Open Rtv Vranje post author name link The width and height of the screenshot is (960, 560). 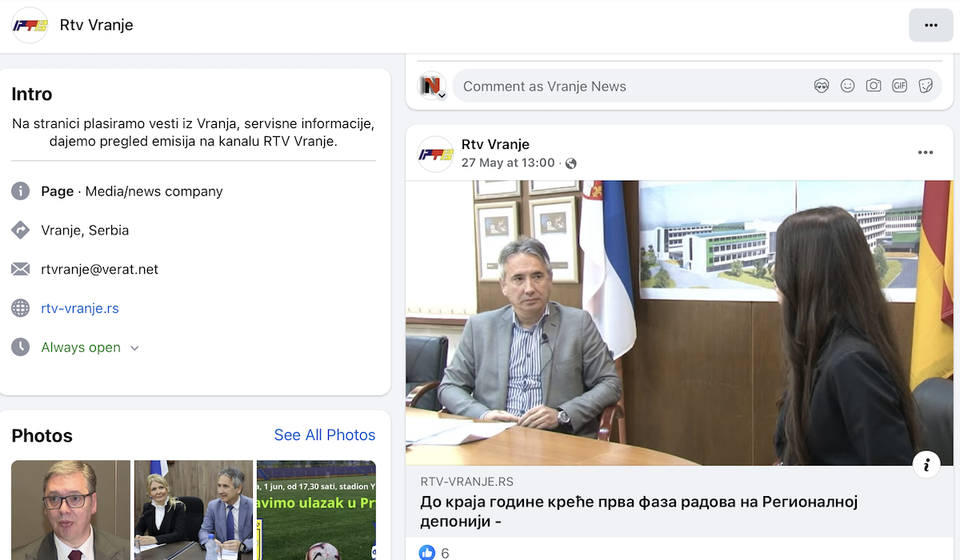(x=495, y=144)
